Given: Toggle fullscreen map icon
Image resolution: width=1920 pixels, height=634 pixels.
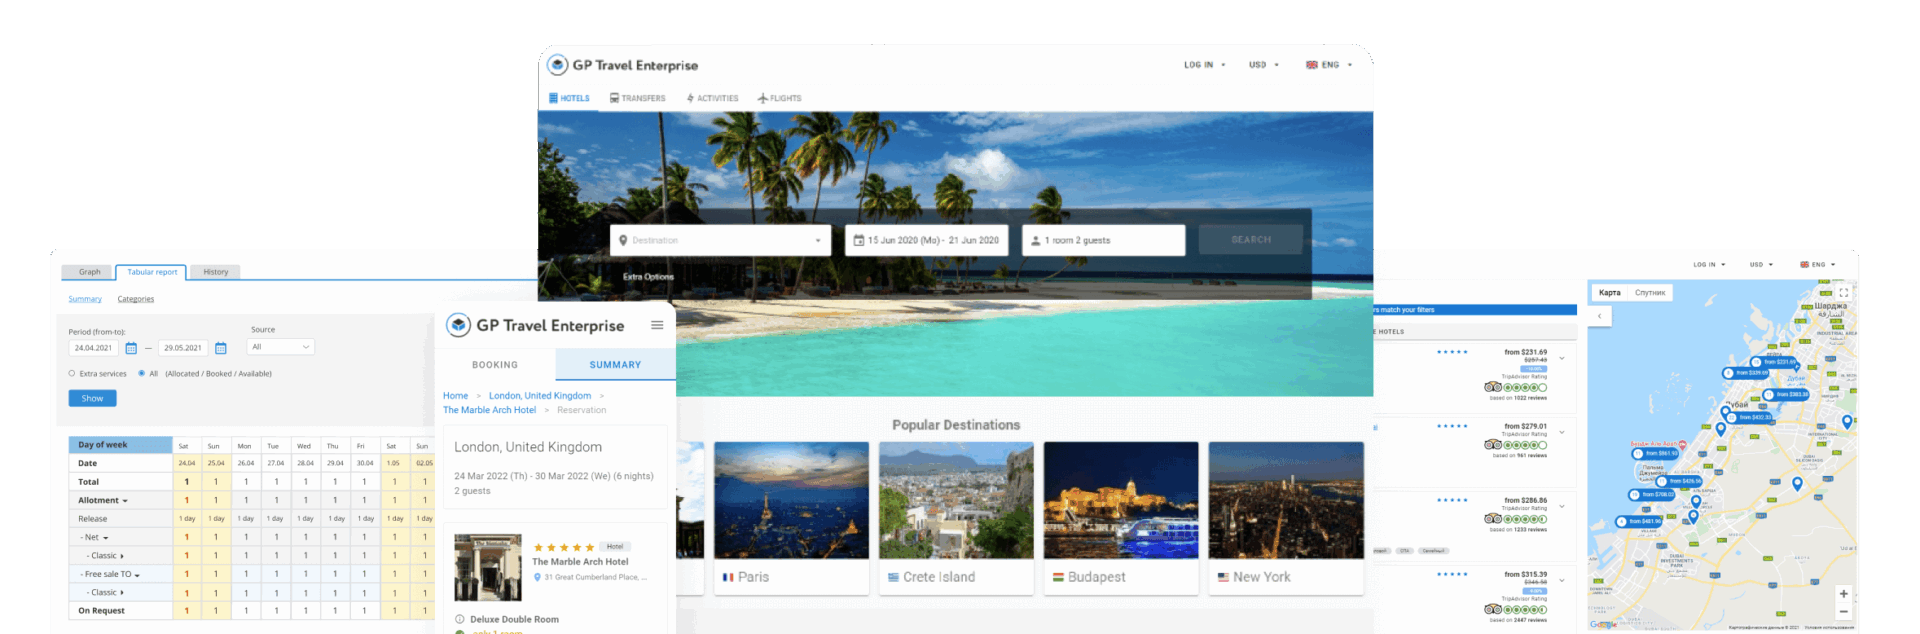Looking at the screenshot, I should (1843, 293).
